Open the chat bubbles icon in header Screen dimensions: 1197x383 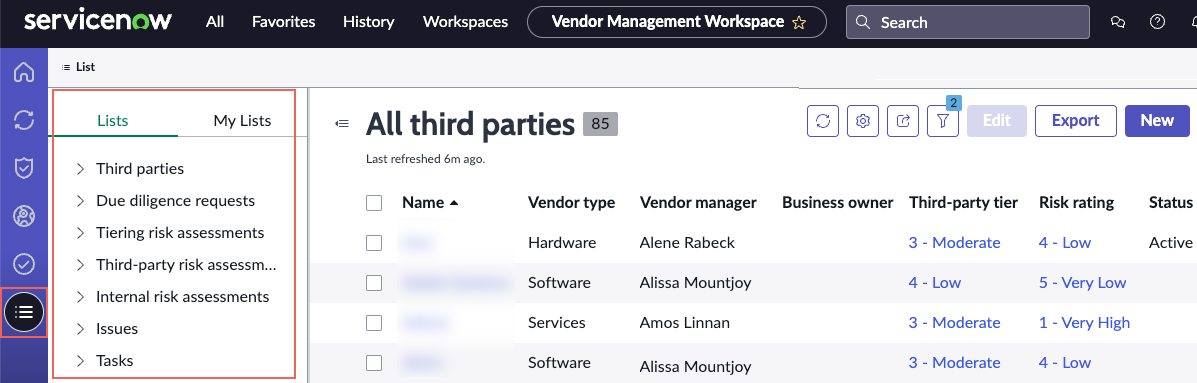pos(1118,22)
